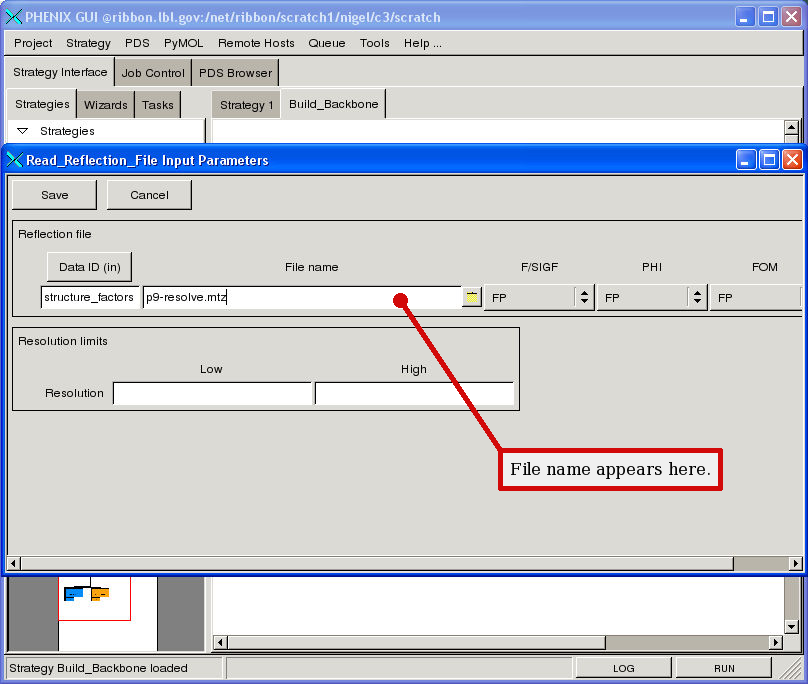Open the PyMOL menu
The height and width of the screenshot is (684, 808).
[x=183, y=43]
